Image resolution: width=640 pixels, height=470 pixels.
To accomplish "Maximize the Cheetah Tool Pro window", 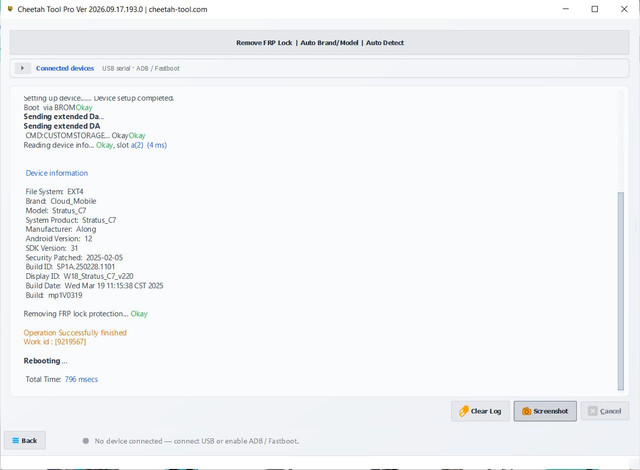I will point(595,9).
